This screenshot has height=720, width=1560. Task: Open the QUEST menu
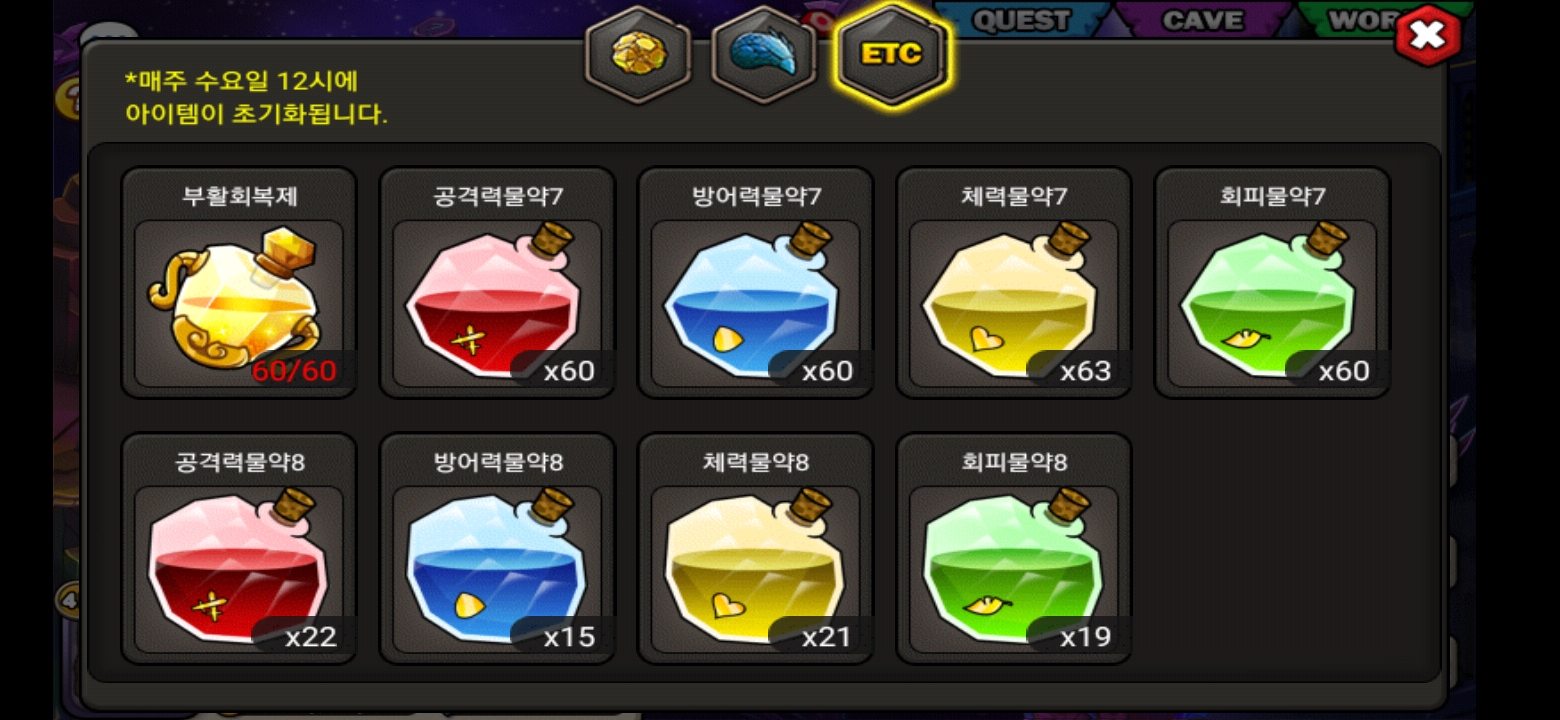[x=1021, y=20]
